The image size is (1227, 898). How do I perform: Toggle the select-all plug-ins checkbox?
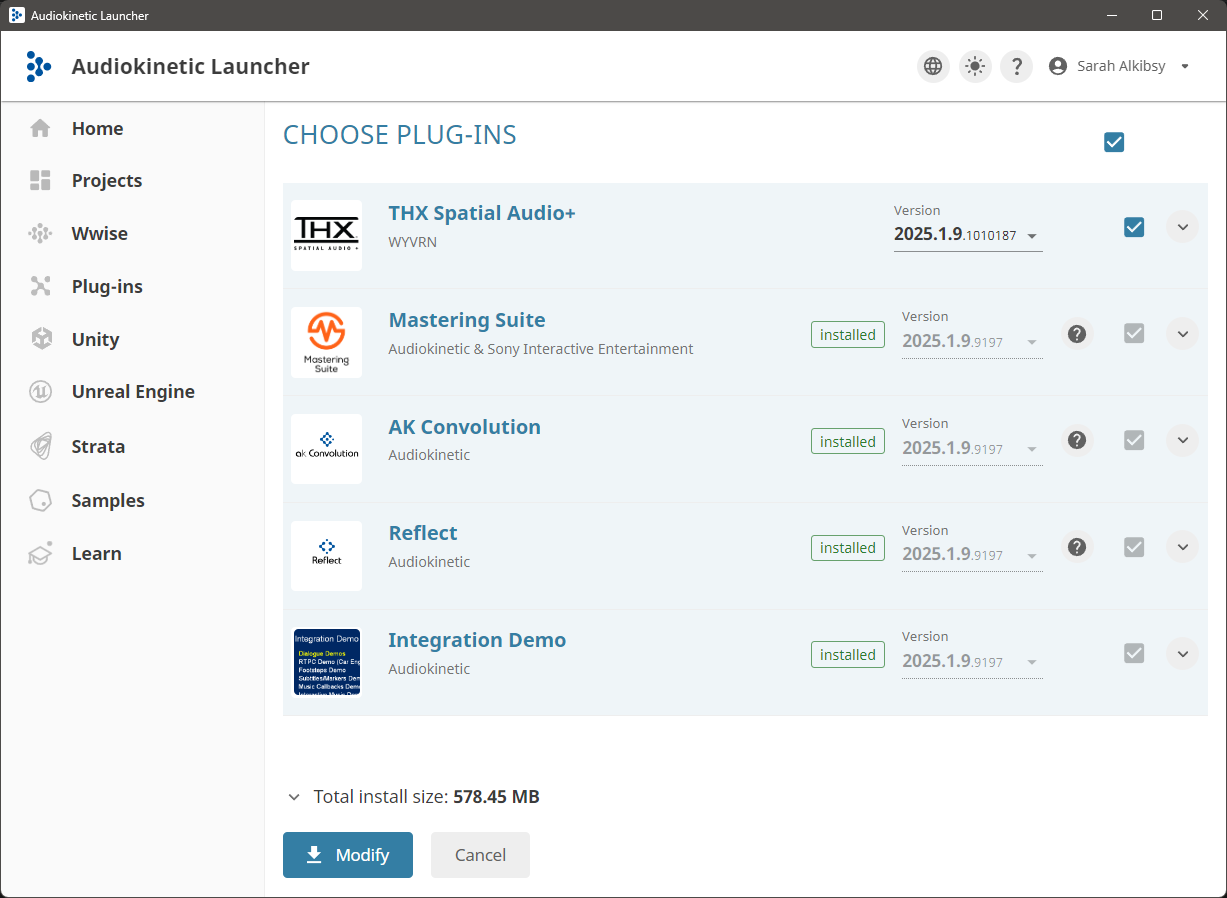click(1114, 142)
